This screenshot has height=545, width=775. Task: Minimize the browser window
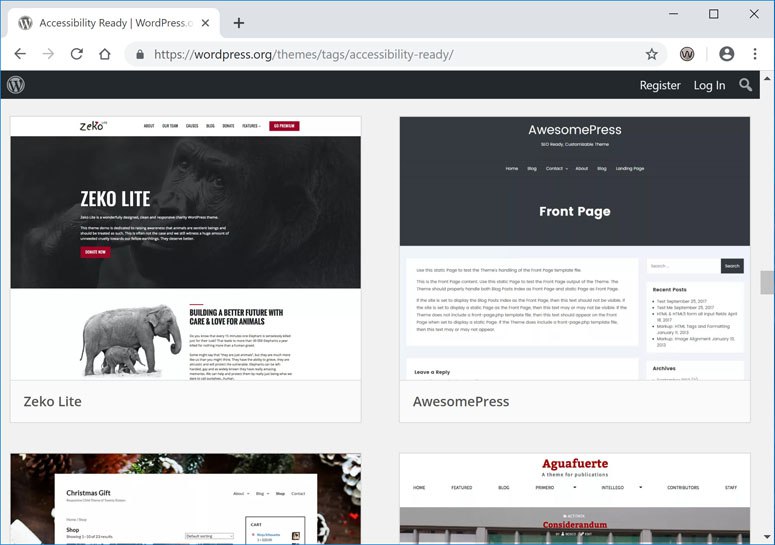pyautogui.click(x=673, y=14)
